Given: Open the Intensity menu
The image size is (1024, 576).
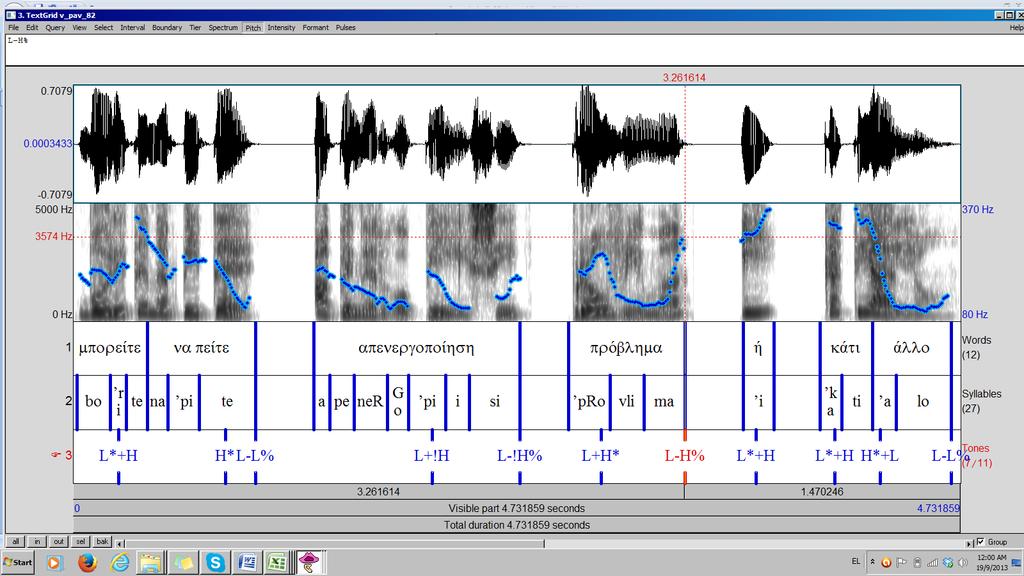Looking at the screenshot, I should (281, 27).
